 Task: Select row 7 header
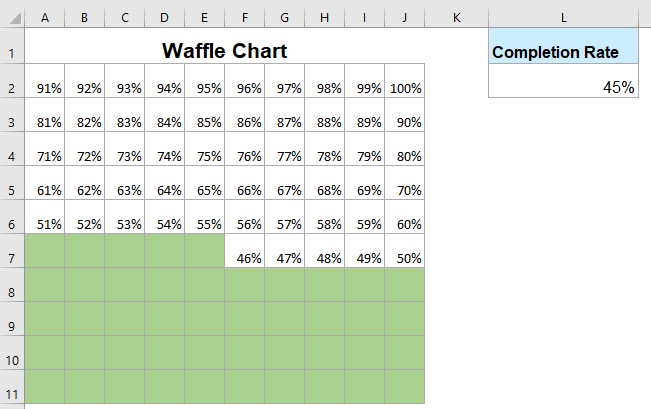point(12,257)
